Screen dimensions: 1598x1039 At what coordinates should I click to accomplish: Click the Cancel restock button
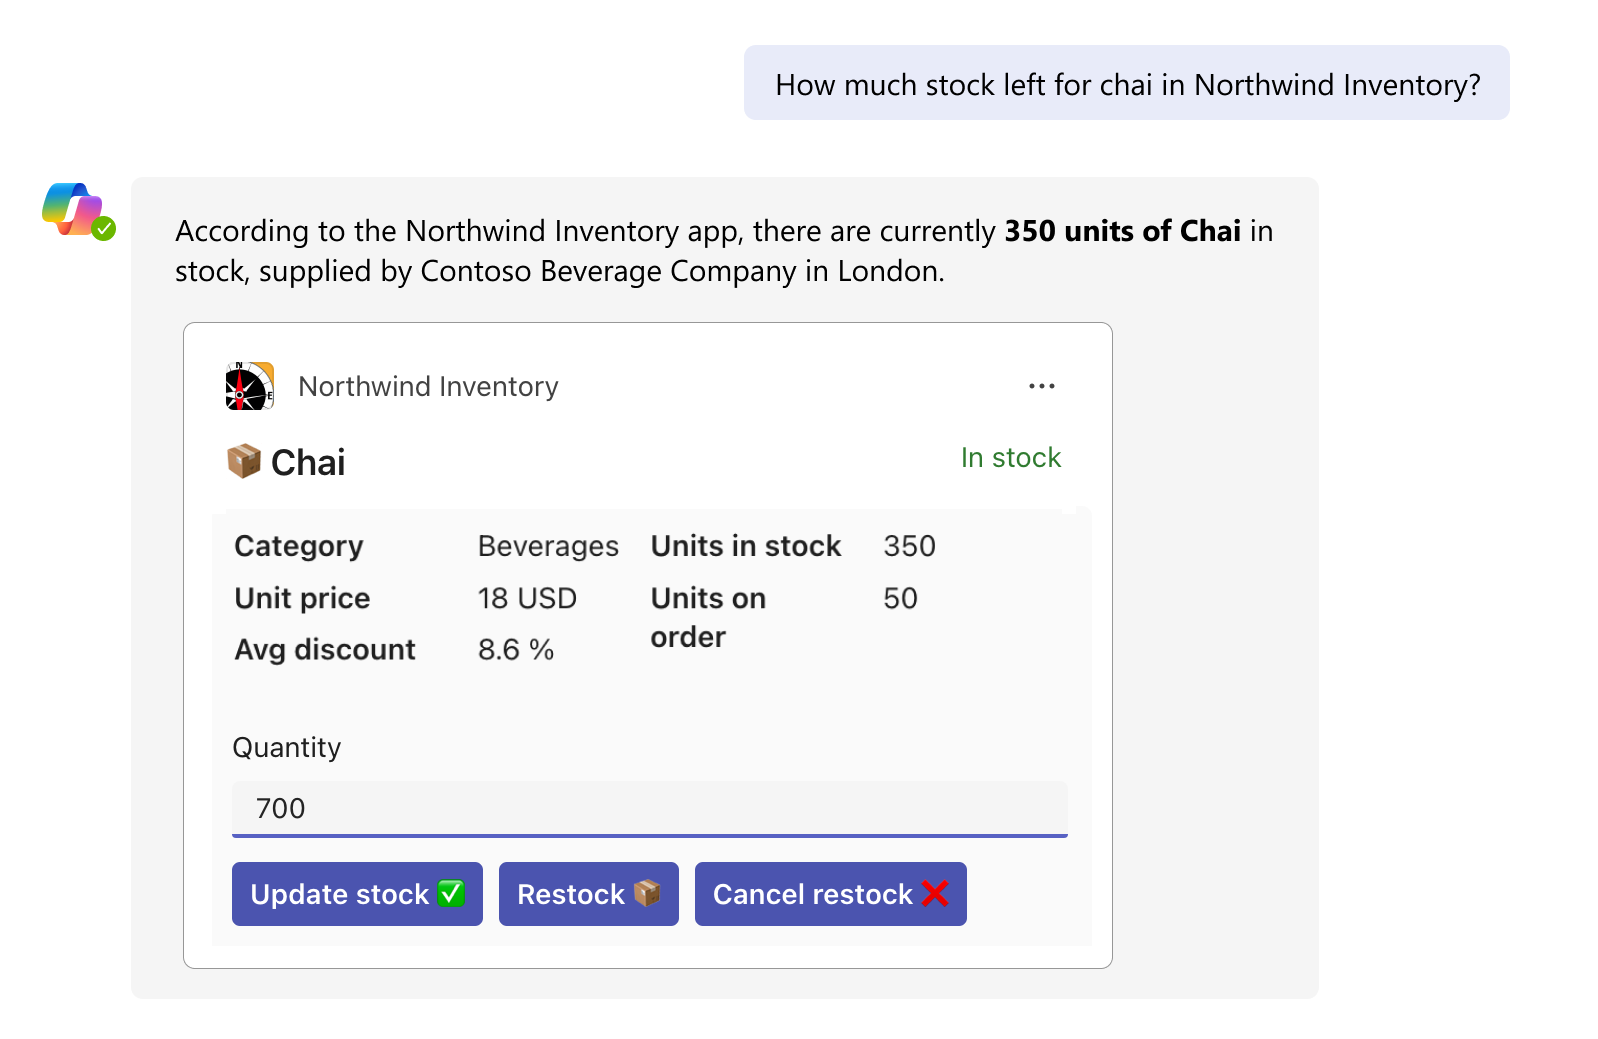[830, 893]
